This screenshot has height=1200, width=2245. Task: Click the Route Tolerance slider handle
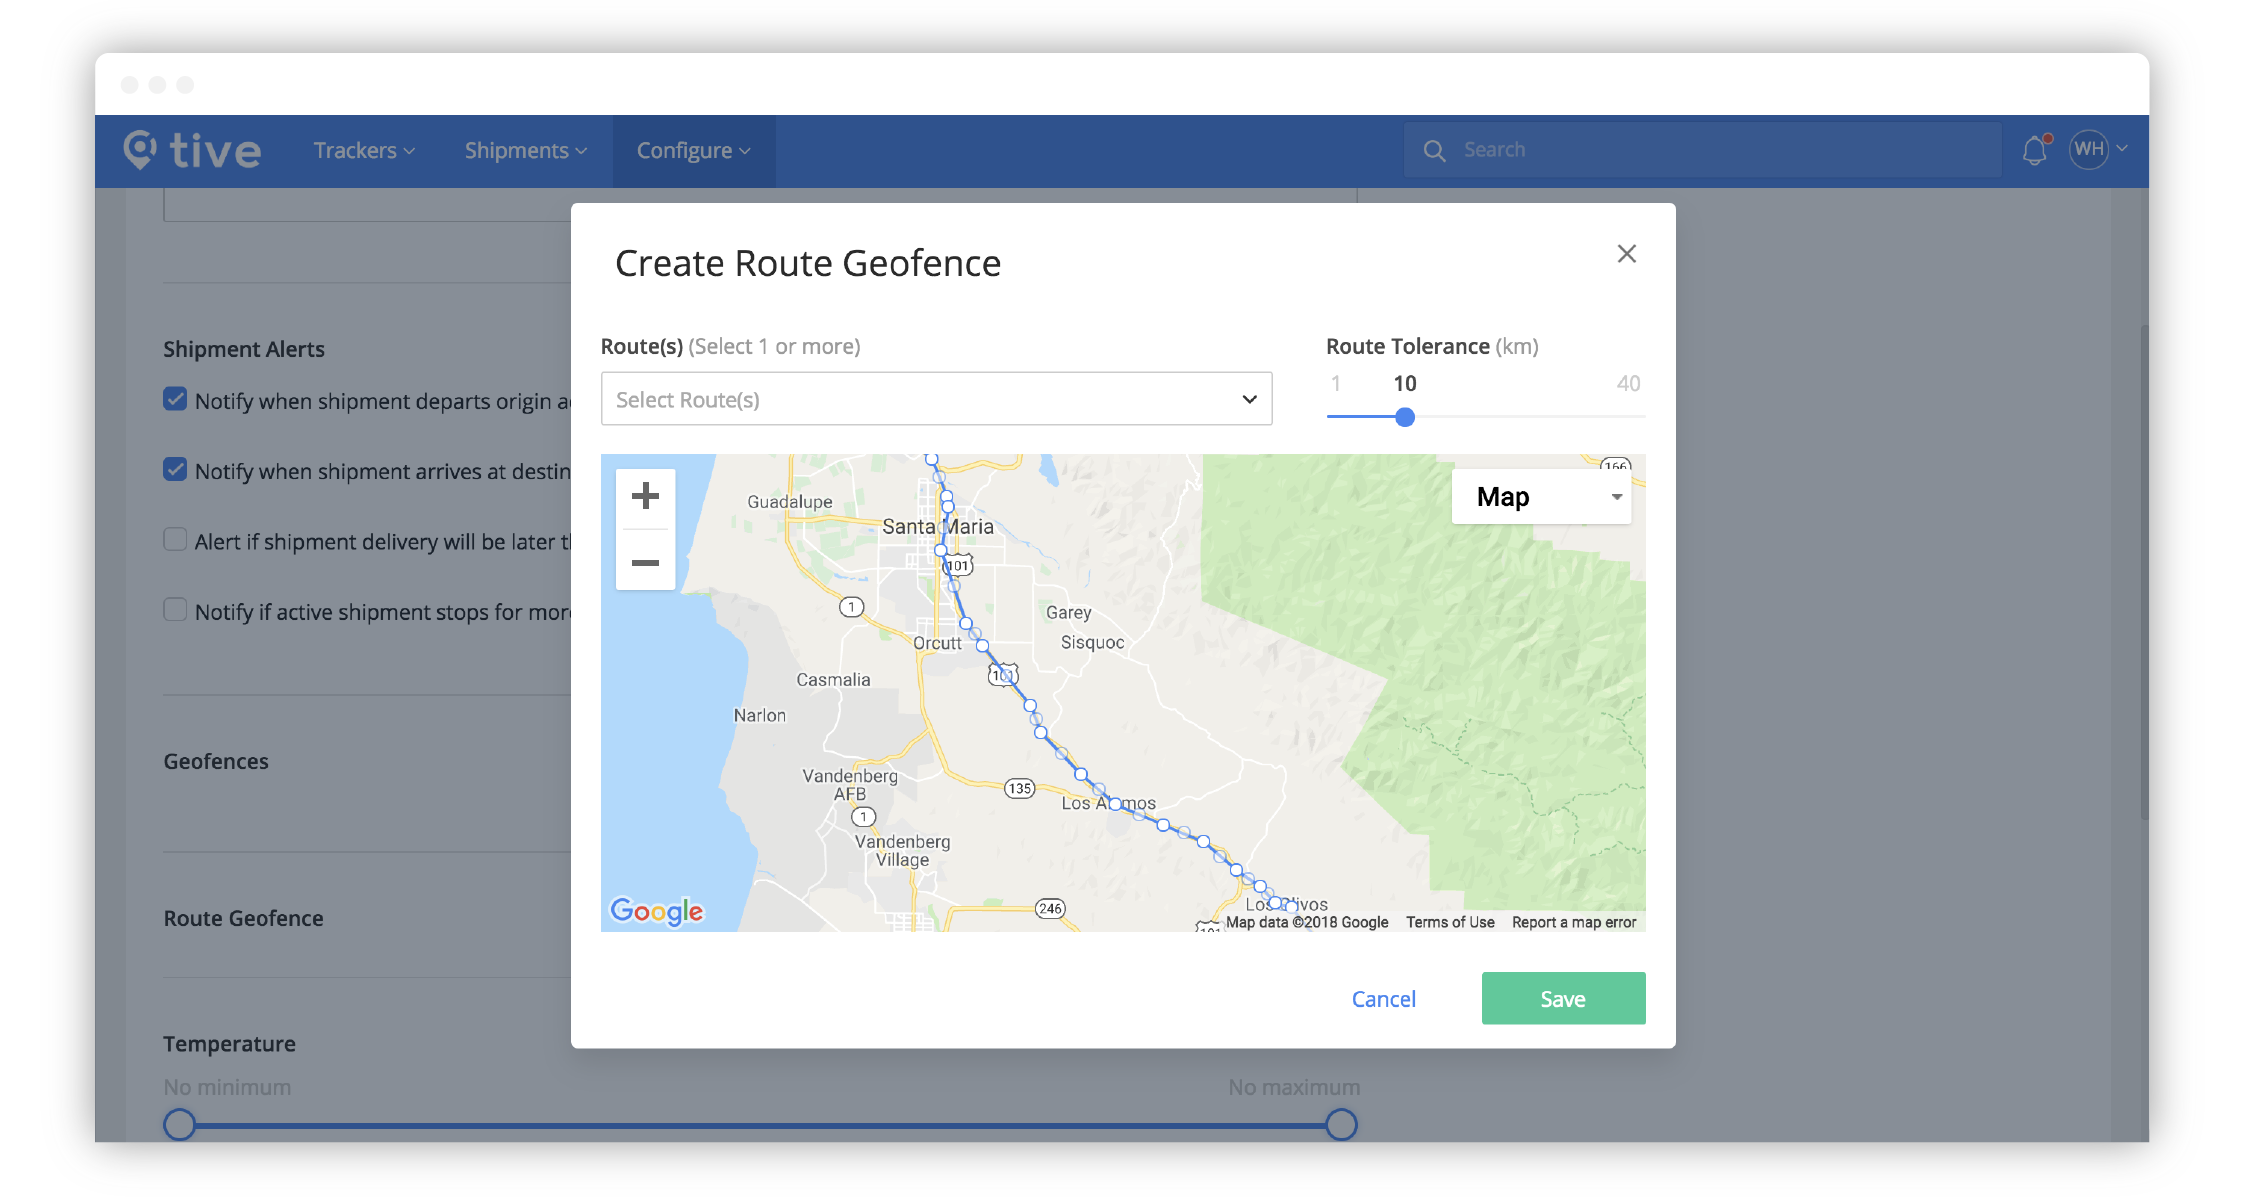[1405, 417]
